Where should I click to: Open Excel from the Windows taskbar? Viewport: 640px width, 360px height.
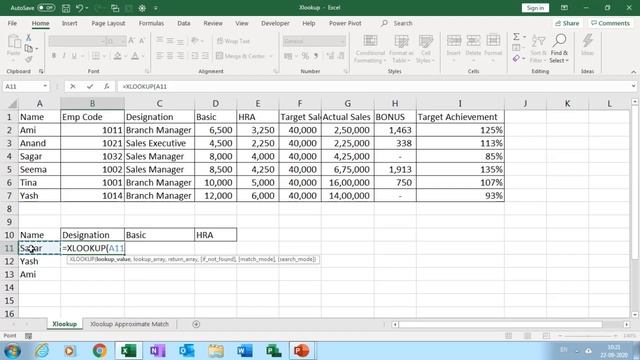pyautogui.click(x=129, y=351)
